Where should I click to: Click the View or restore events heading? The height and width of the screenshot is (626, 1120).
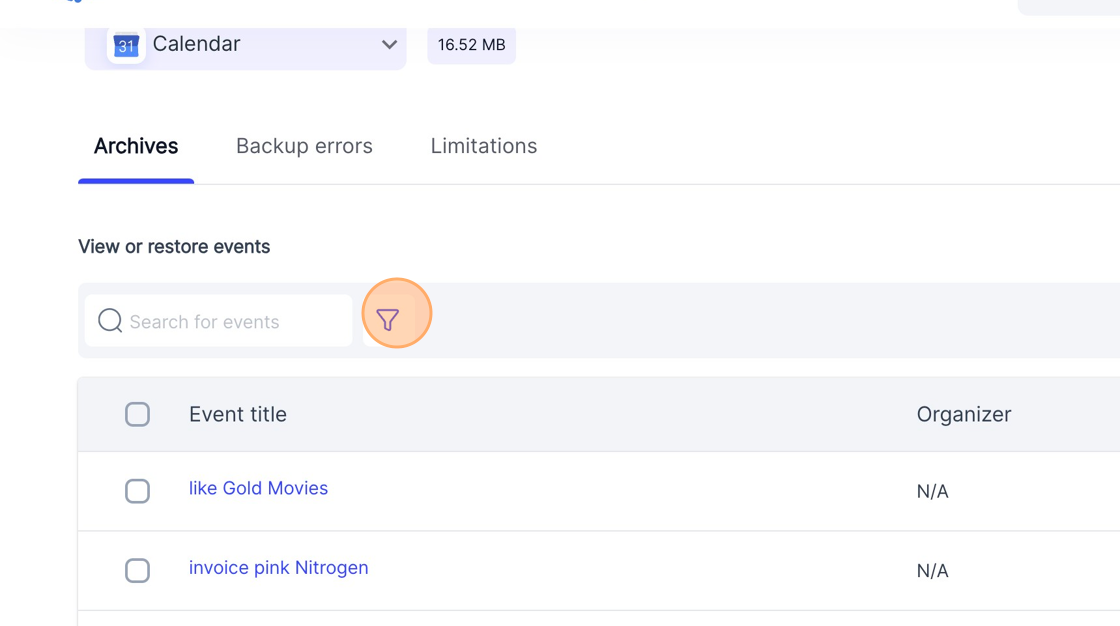[174, 246]
